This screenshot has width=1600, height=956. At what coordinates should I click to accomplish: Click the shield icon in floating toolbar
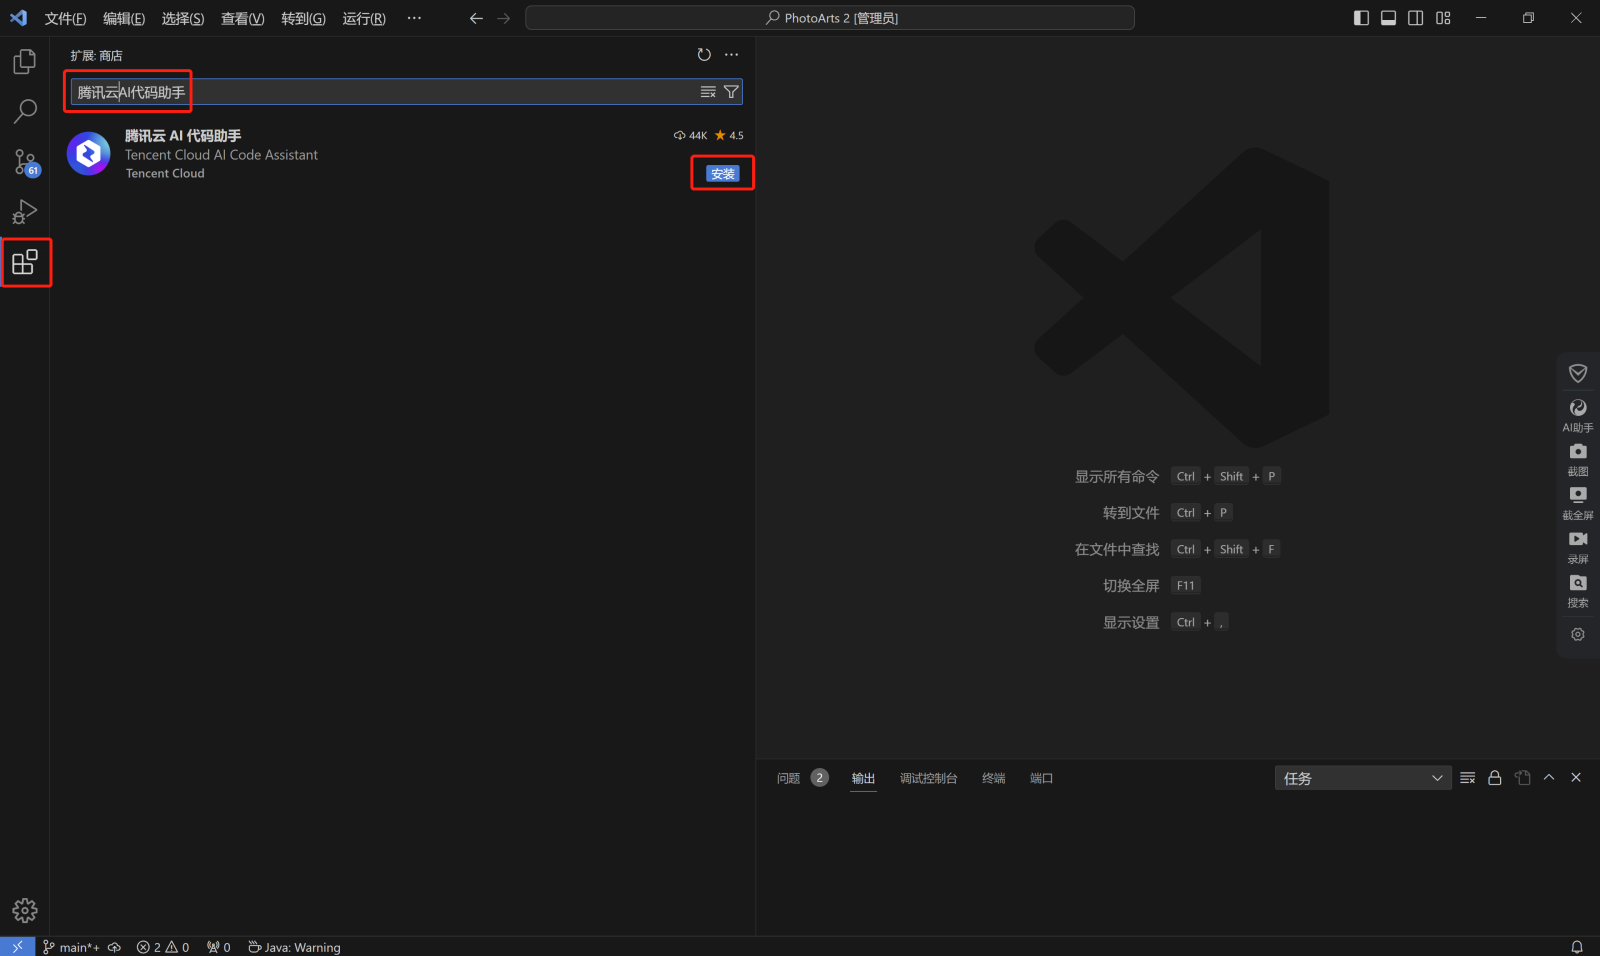[x=1578, y=373]
